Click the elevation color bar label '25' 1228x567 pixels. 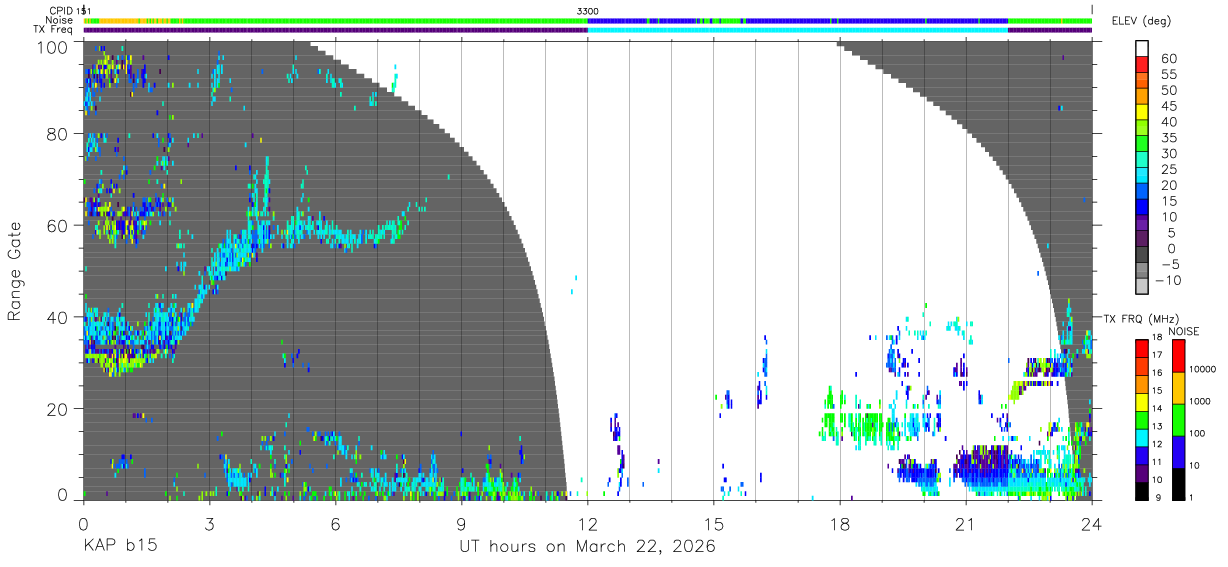(x=1168, y=169)
